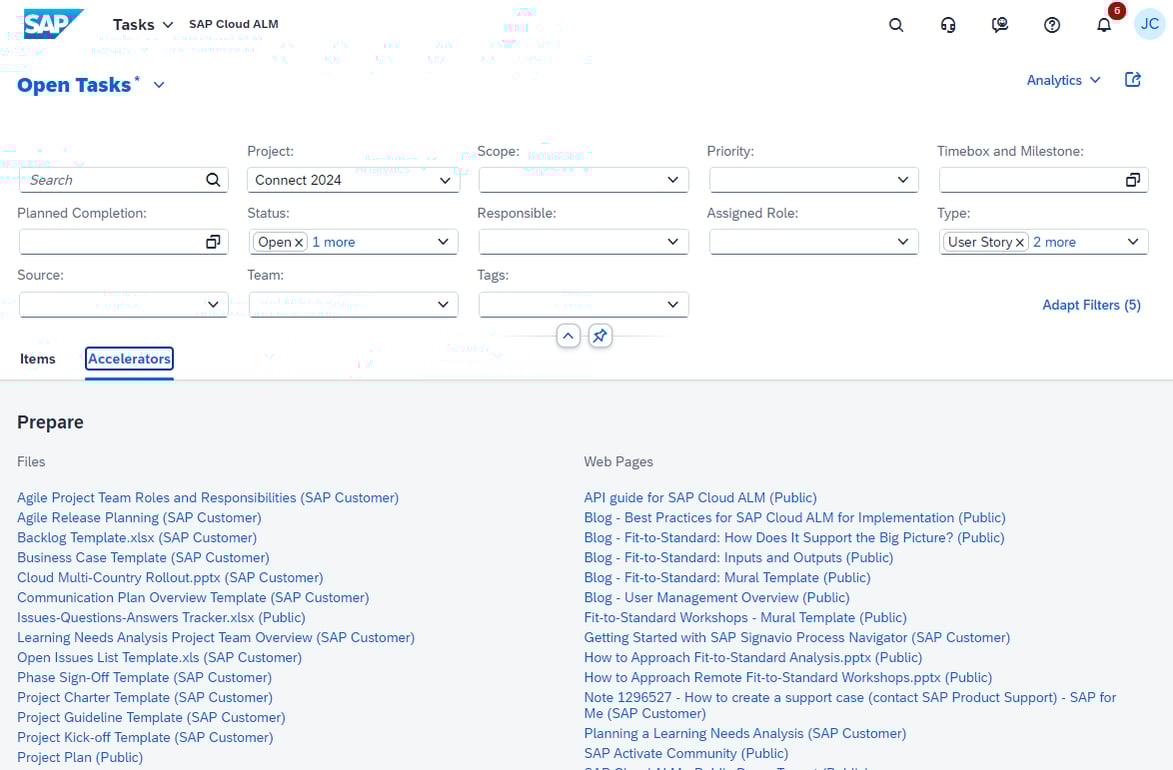The height and width of the screenshot is (770, 1173).
Task: Open the Timebox and Milestone value help icon
Action: [x=1133, y=180]
